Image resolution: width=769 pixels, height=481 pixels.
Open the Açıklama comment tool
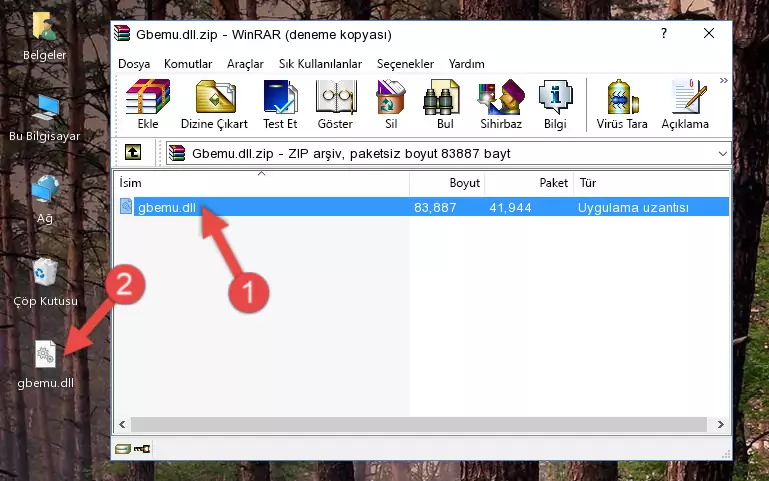tap(685, 104)
